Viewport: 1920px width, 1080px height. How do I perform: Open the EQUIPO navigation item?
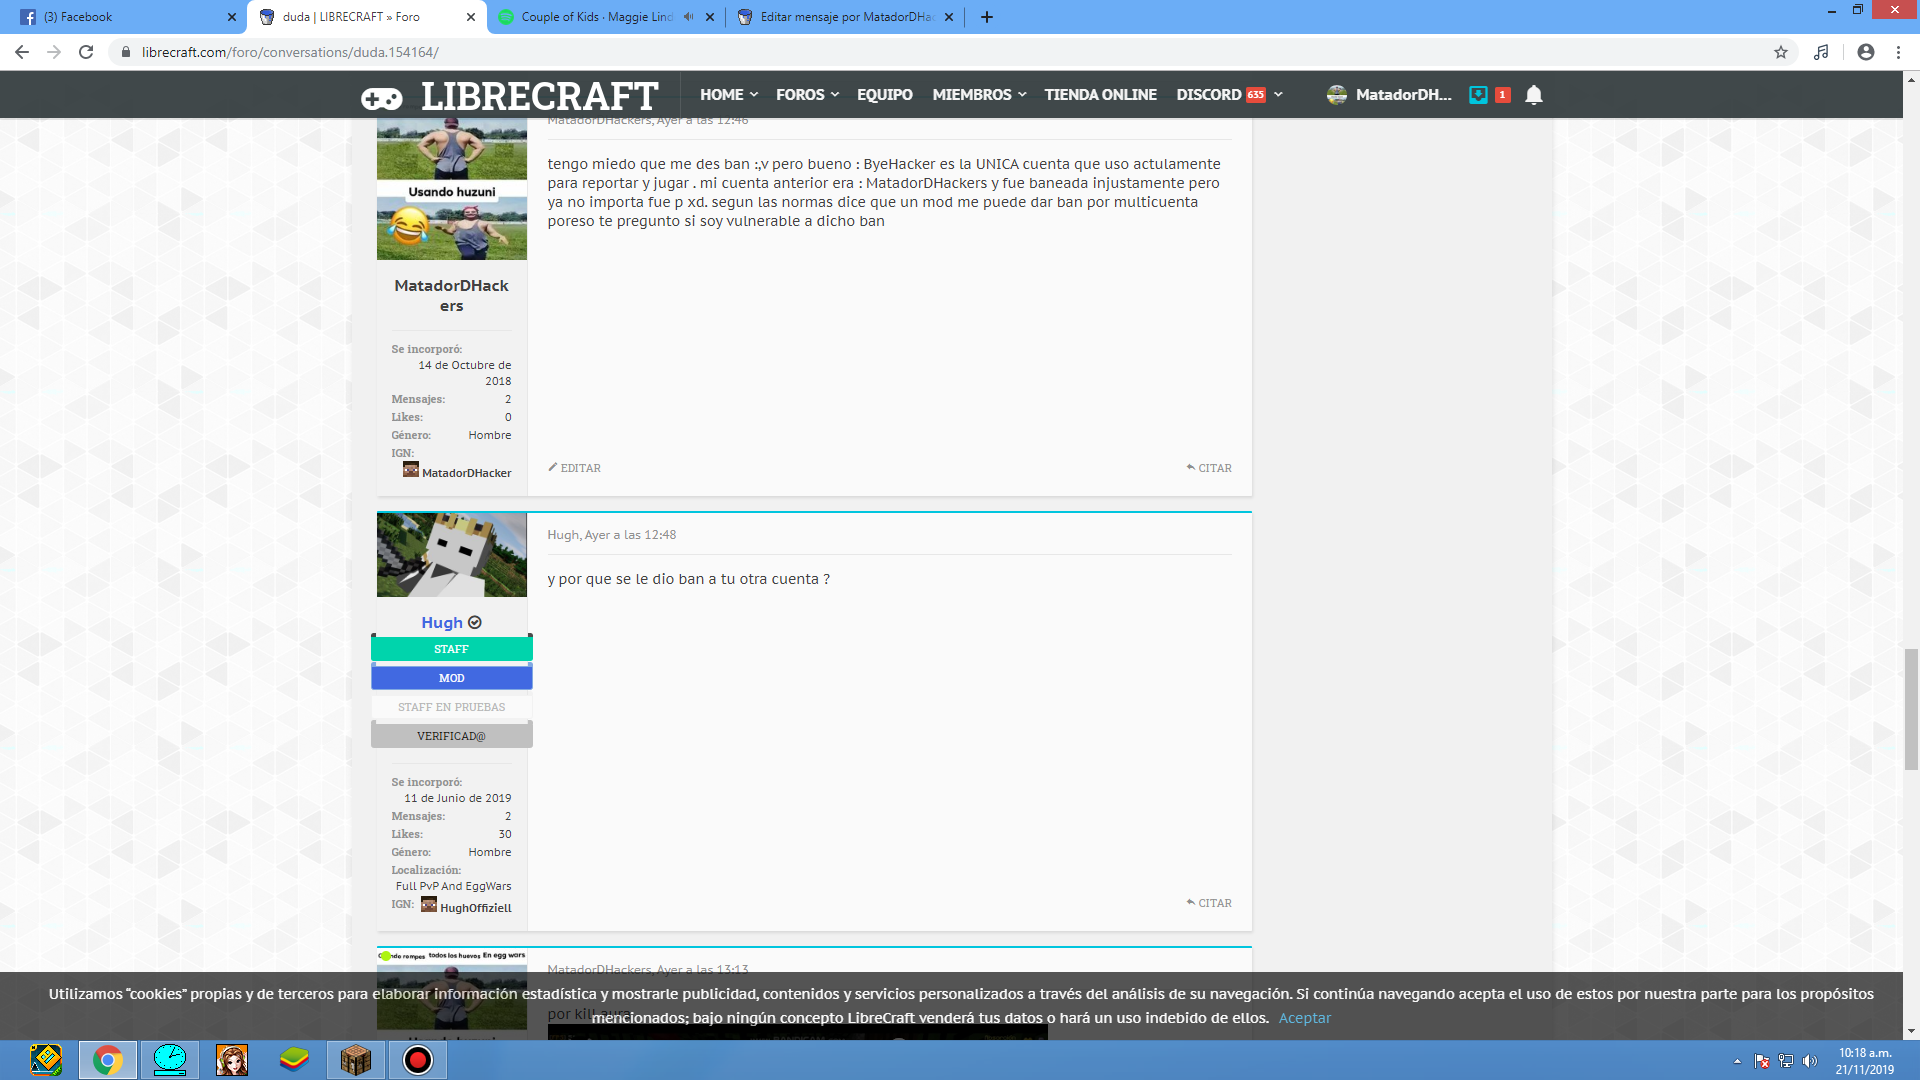[x=884, y=95]
